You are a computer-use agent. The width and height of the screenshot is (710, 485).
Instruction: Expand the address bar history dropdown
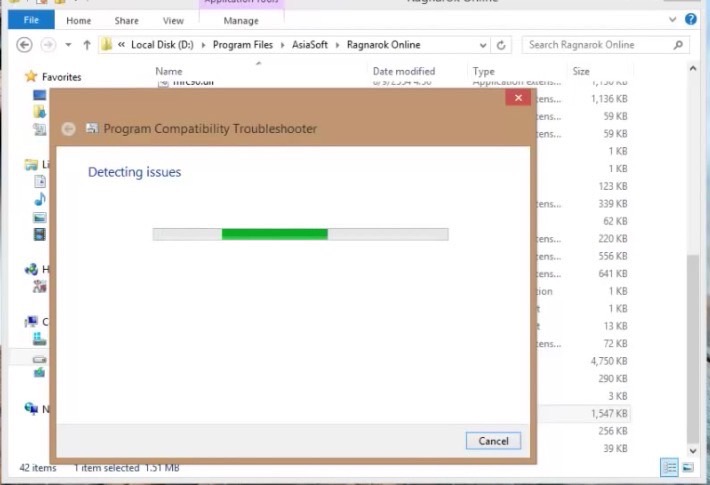click(x=482, y=45)
